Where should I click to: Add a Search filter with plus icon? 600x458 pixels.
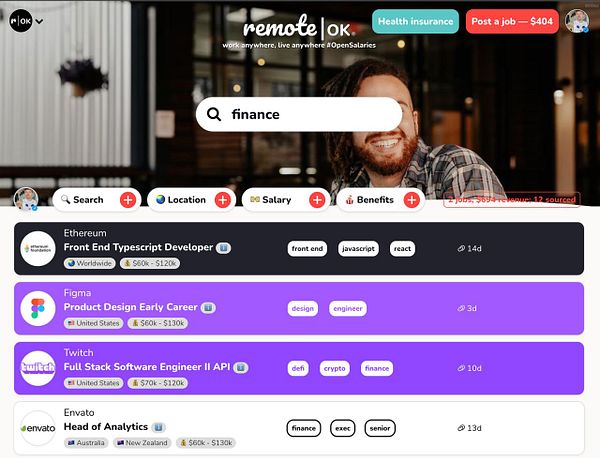128,200
